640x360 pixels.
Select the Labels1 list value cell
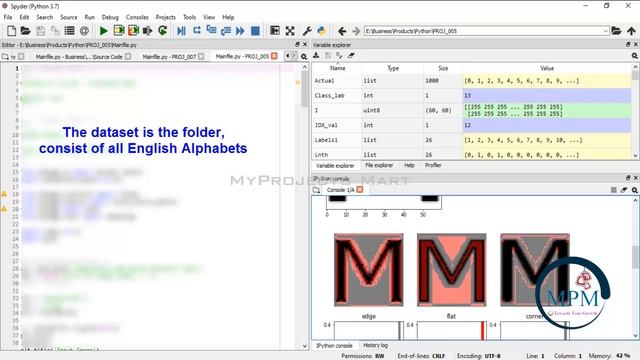point(547,140)
